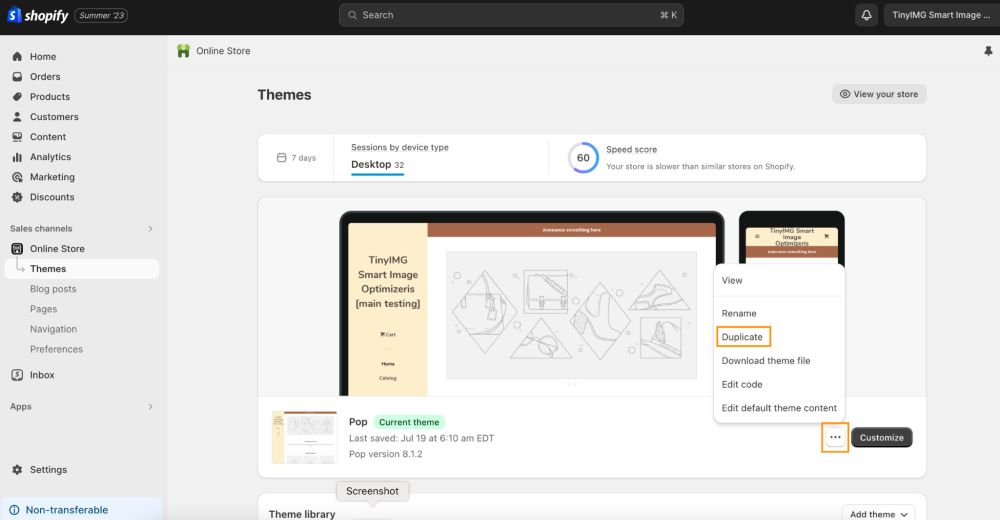
Task: Open the notifications bell
Action: coord(866,15)
